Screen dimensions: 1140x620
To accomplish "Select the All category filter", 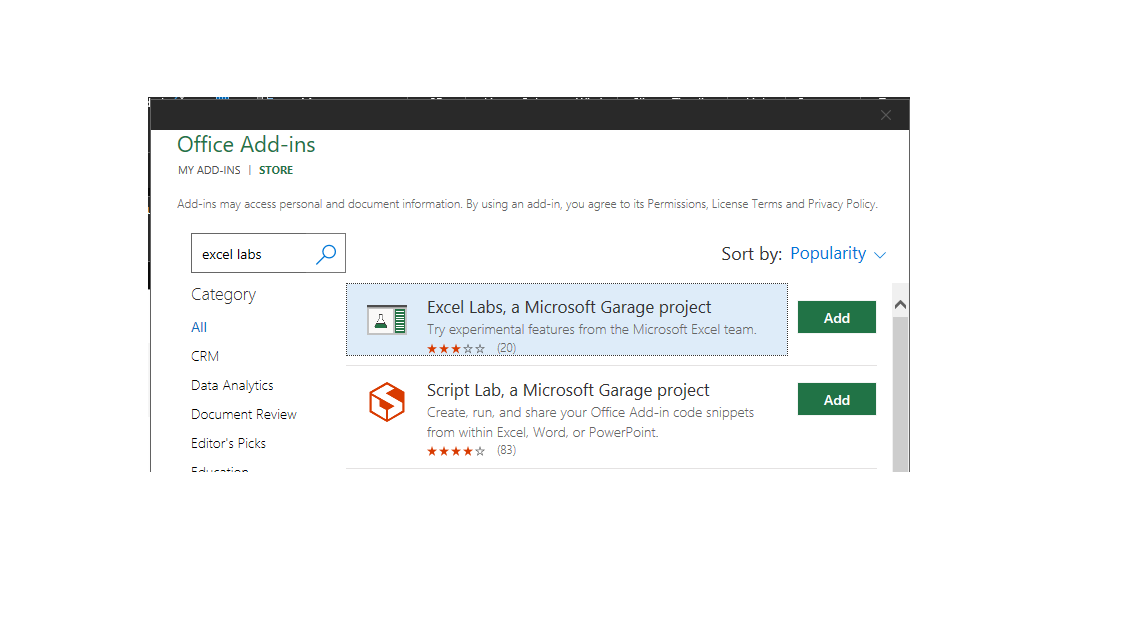I will (x=198, y=326).
